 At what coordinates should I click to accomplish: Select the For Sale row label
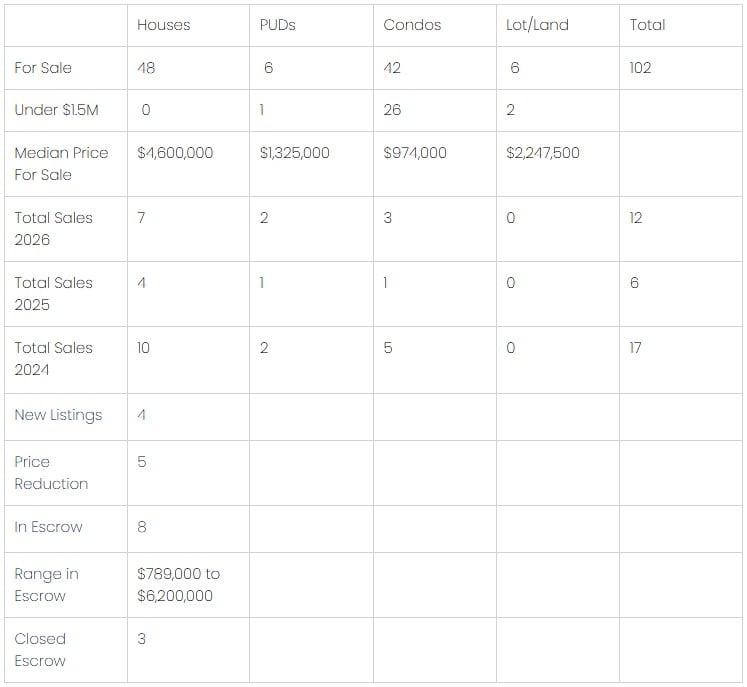coord(43,68)
